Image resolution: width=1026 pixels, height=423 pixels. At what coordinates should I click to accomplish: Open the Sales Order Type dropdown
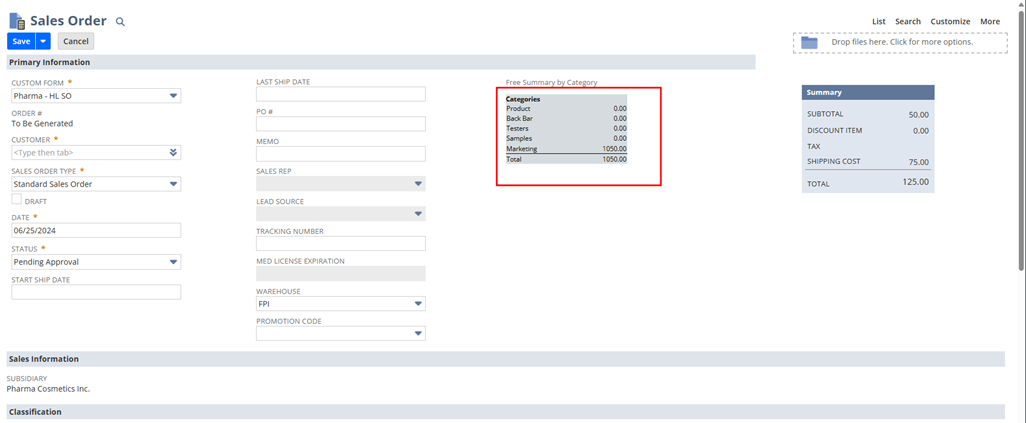173,184
